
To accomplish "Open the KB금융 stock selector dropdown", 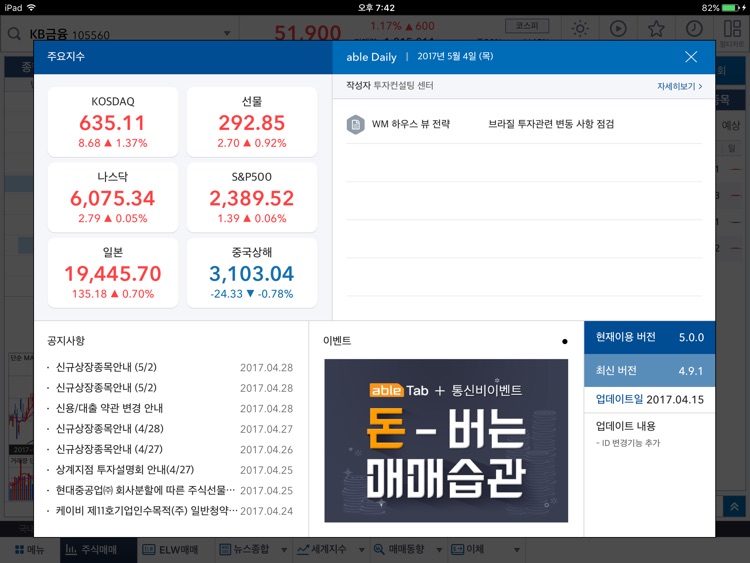I will [x=227, y=33].
